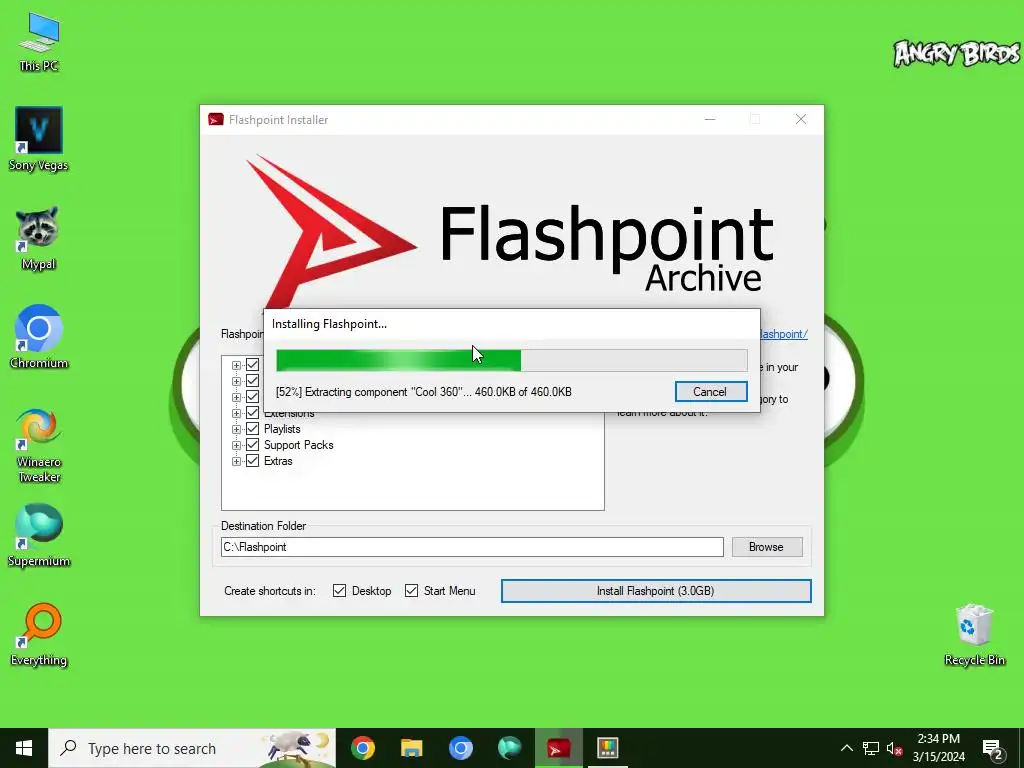Open the notification center icon
The height and width of the screenshot is (768, 1024).
(993, 750)
